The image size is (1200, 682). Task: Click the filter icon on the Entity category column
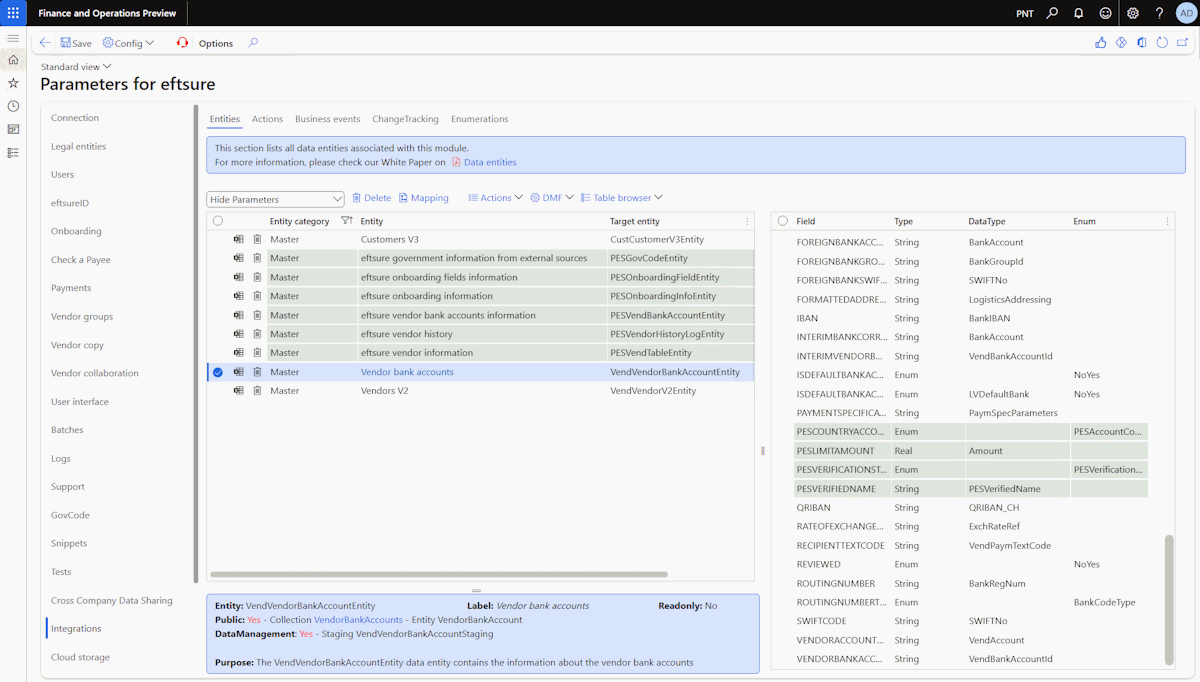coord(346,221)
